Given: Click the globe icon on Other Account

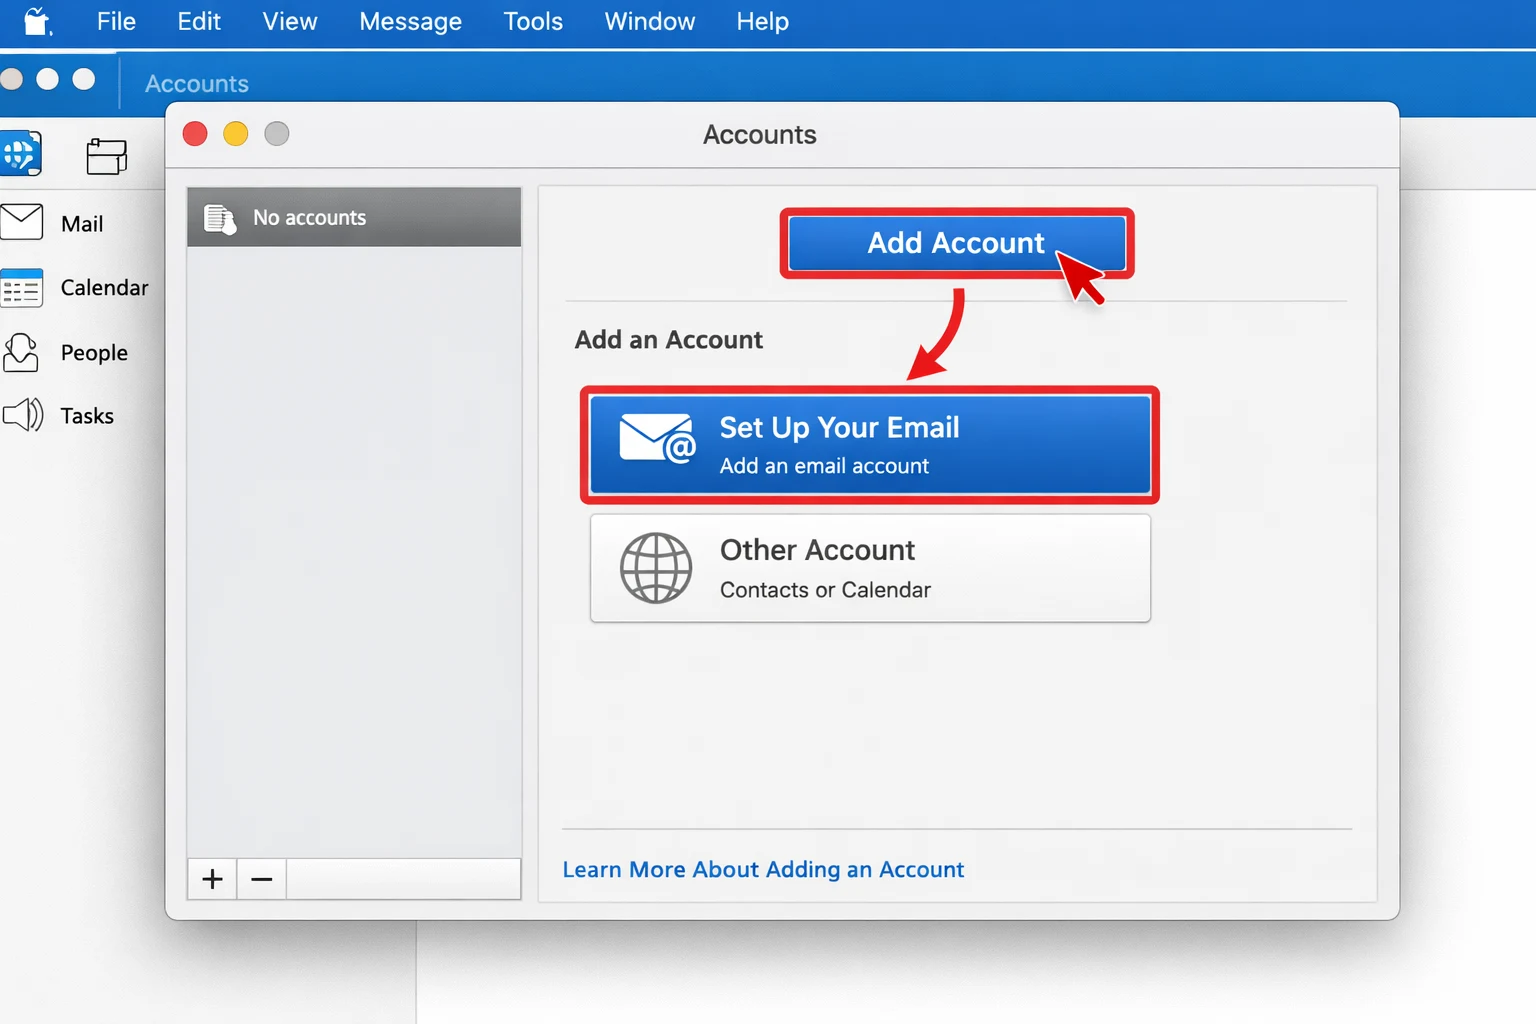Looking at the screenshot, I should [655, 568].
